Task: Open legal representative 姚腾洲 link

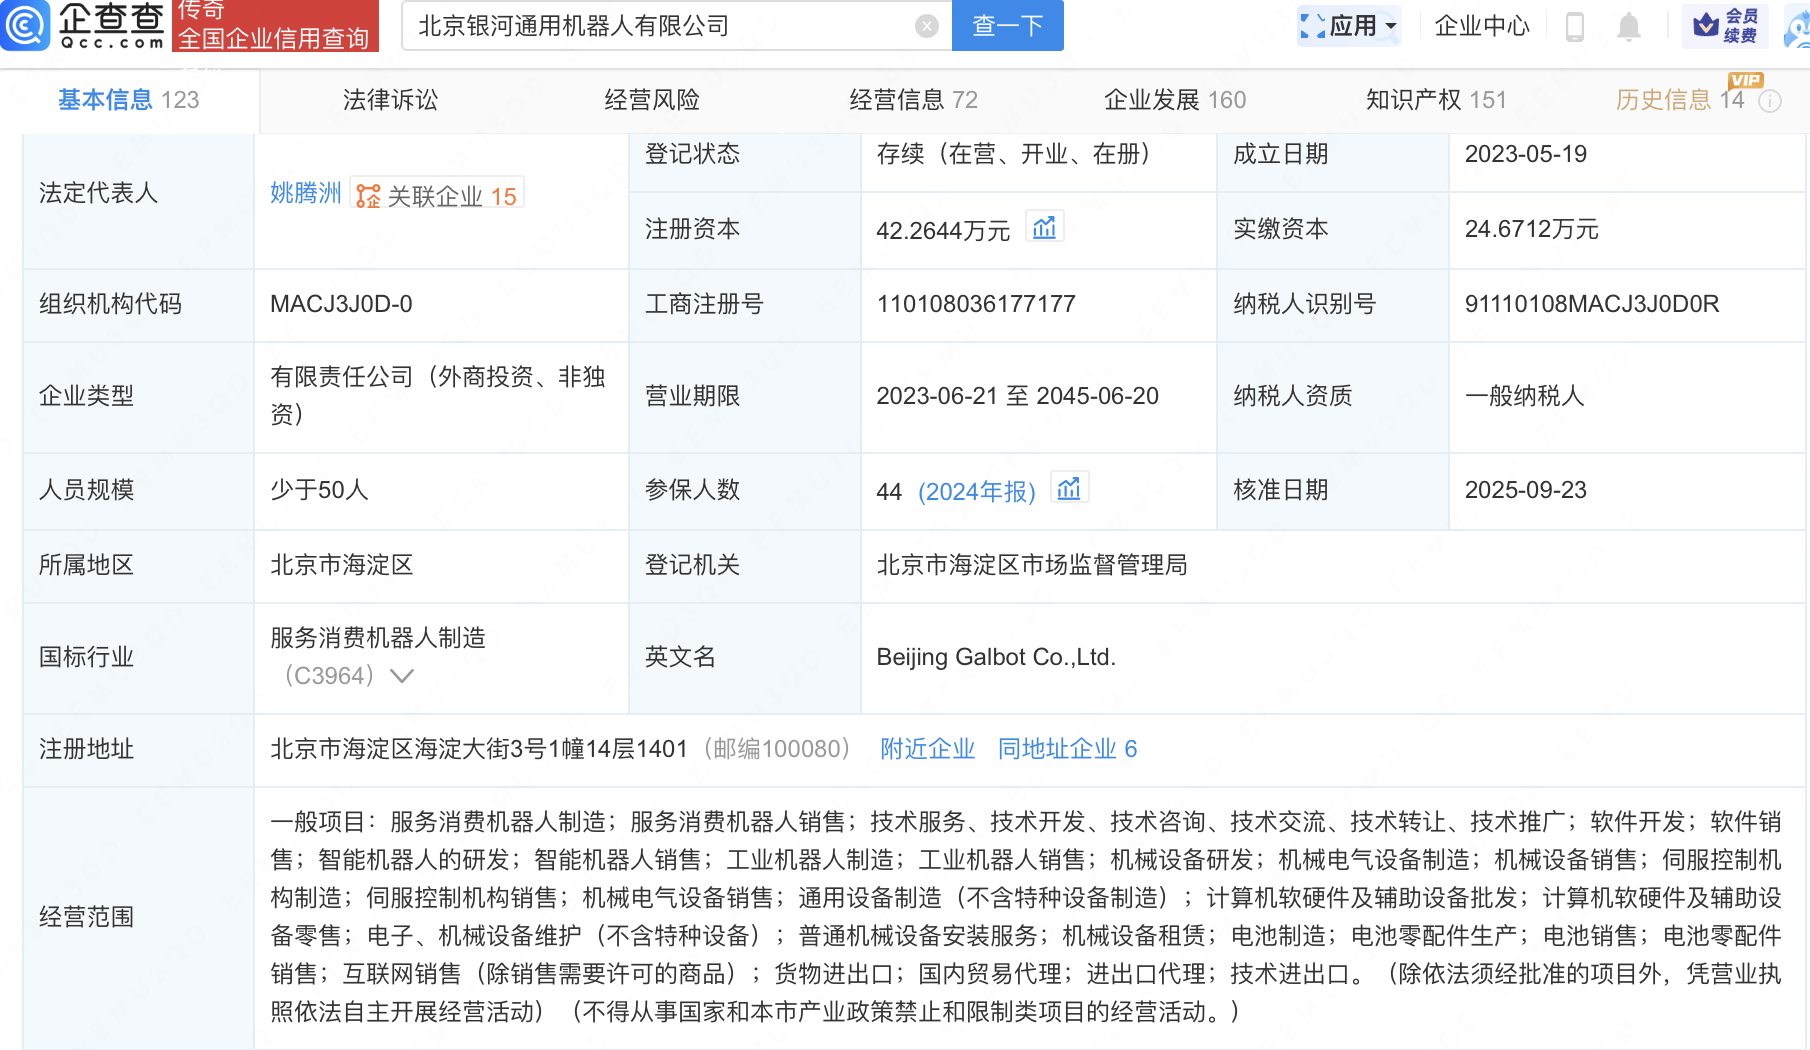Action: tap(305, 193)
